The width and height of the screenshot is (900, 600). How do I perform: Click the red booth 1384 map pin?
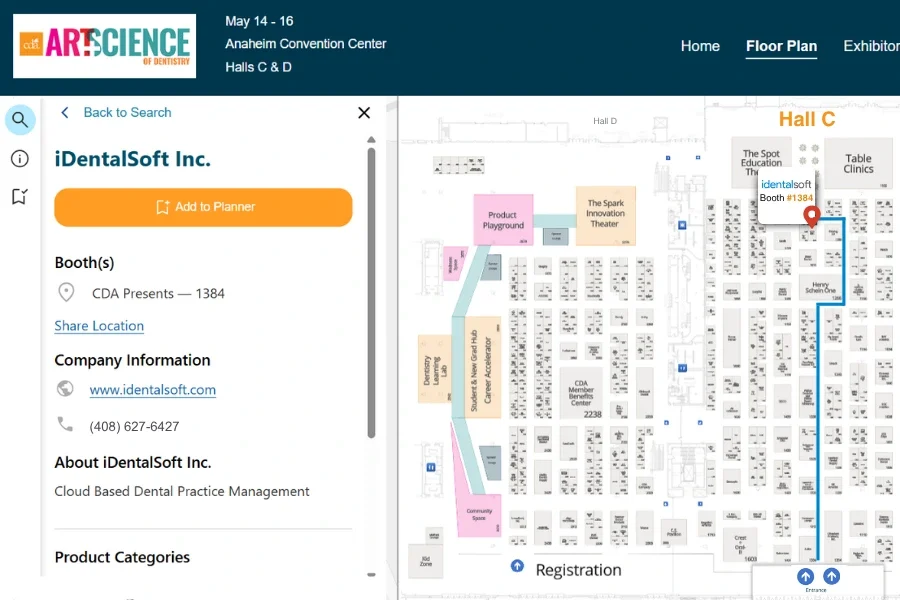tap(811, 216)
